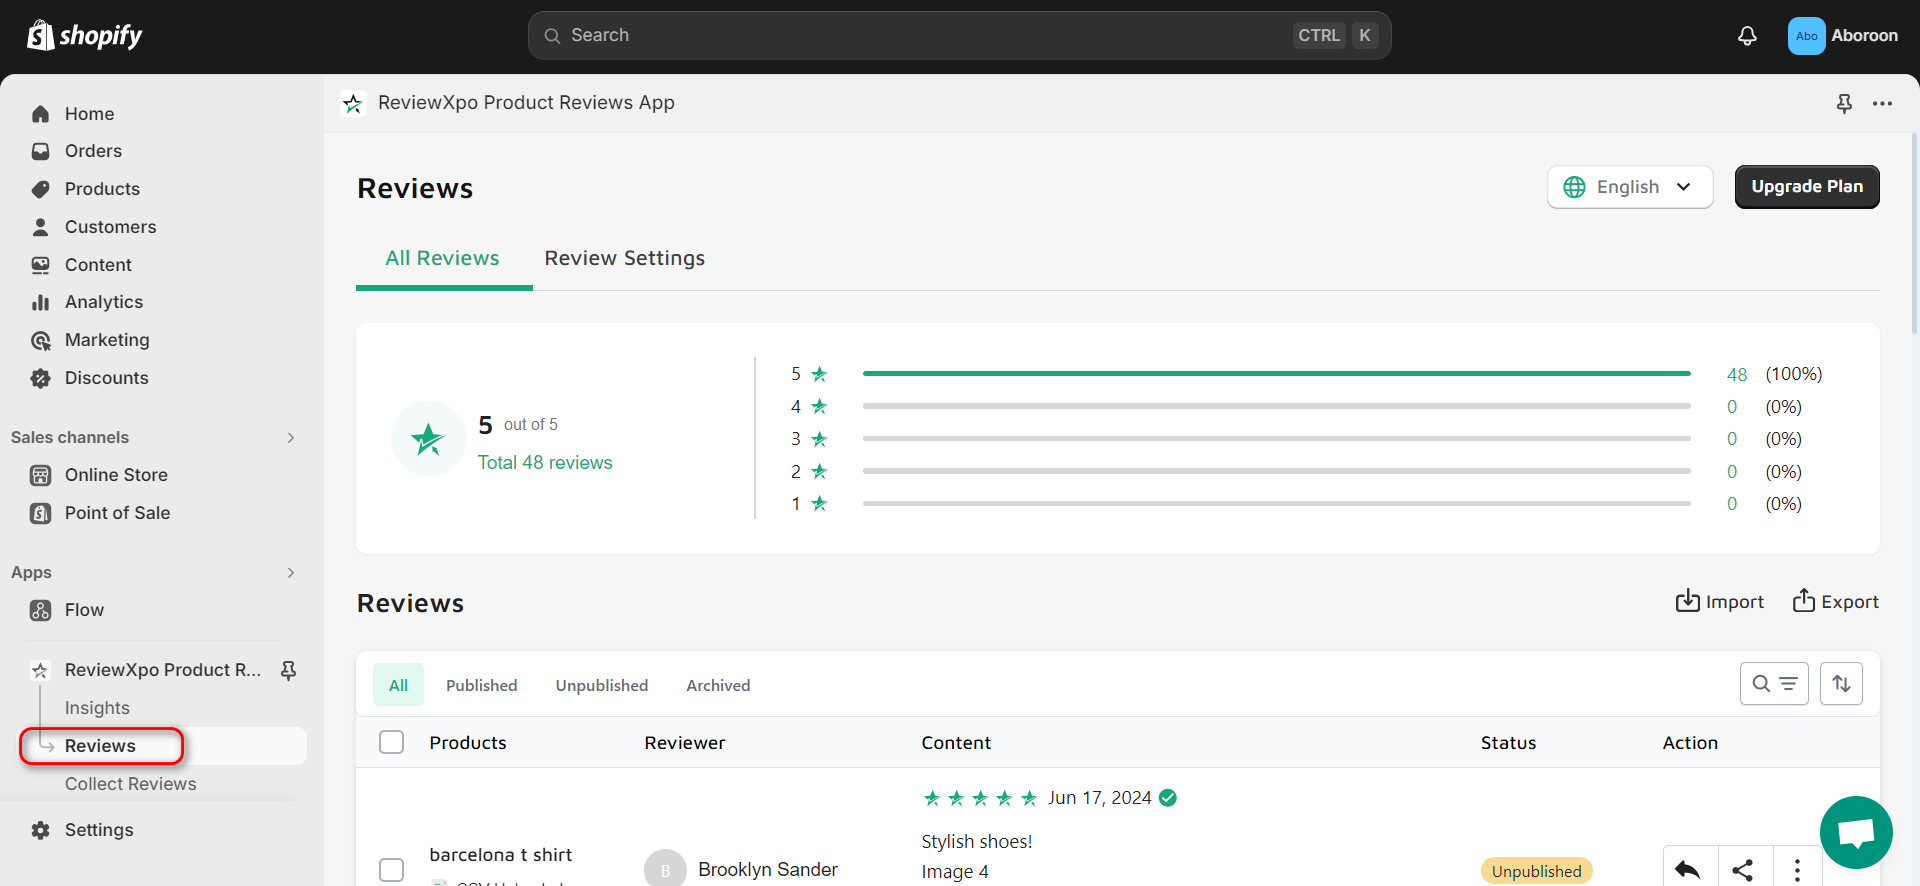Click the Total 48 reviews text
This screenshot has width=1920, height=886.
(x=545, y=463)
